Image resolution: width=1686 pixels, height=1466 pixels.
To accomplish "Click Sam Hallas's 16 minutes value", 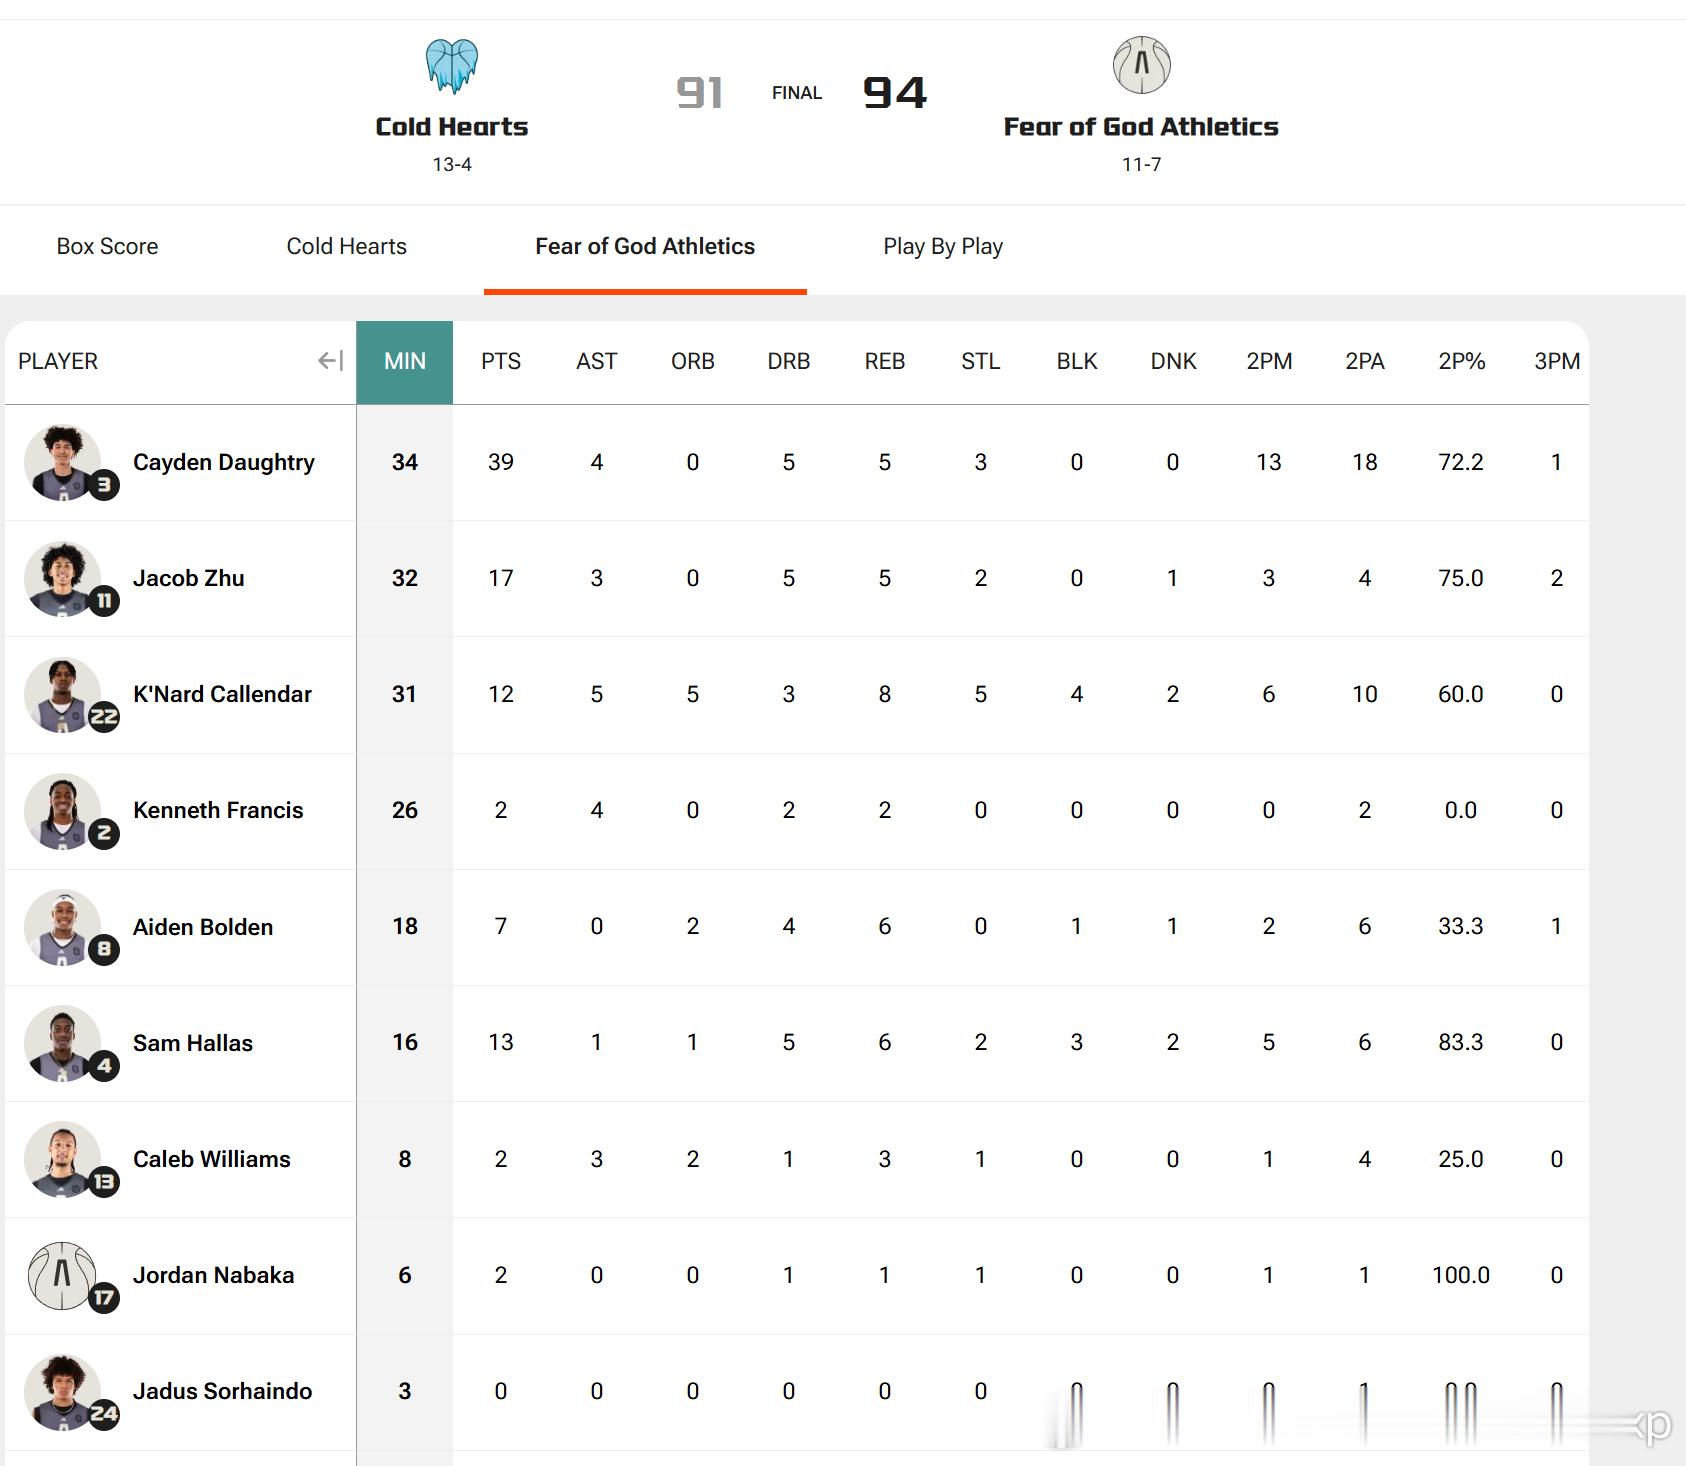I will click(x=405, y=1043).
